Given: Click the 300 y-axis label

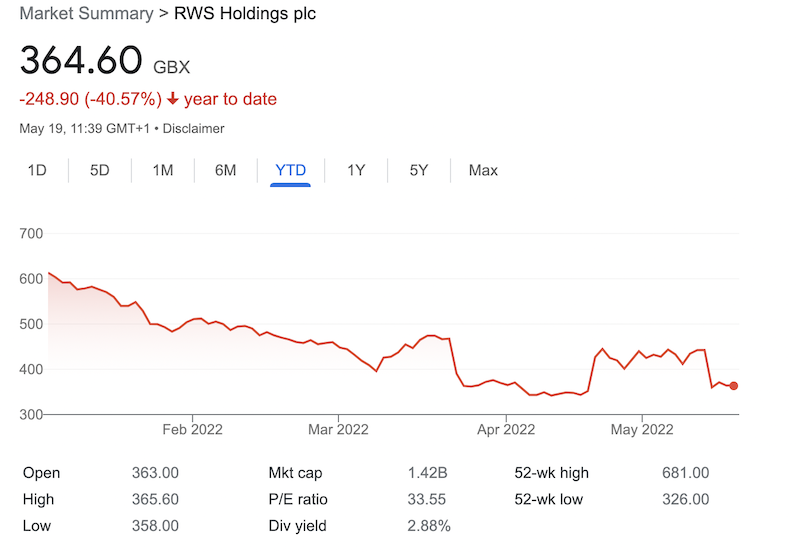Looking at the screenshot, I should coord(31,414).
